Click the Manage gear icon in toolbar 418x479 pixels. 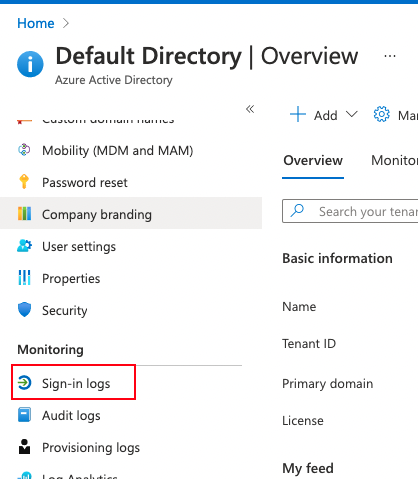(381, 115)
